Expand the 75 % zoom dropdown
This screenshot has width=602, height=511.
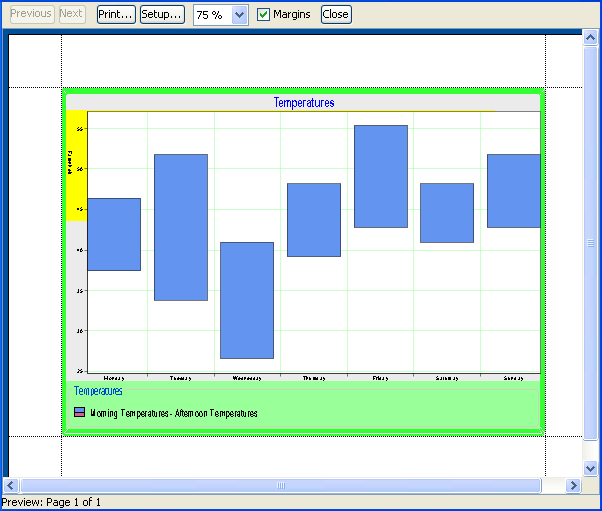tap(239, 15)
